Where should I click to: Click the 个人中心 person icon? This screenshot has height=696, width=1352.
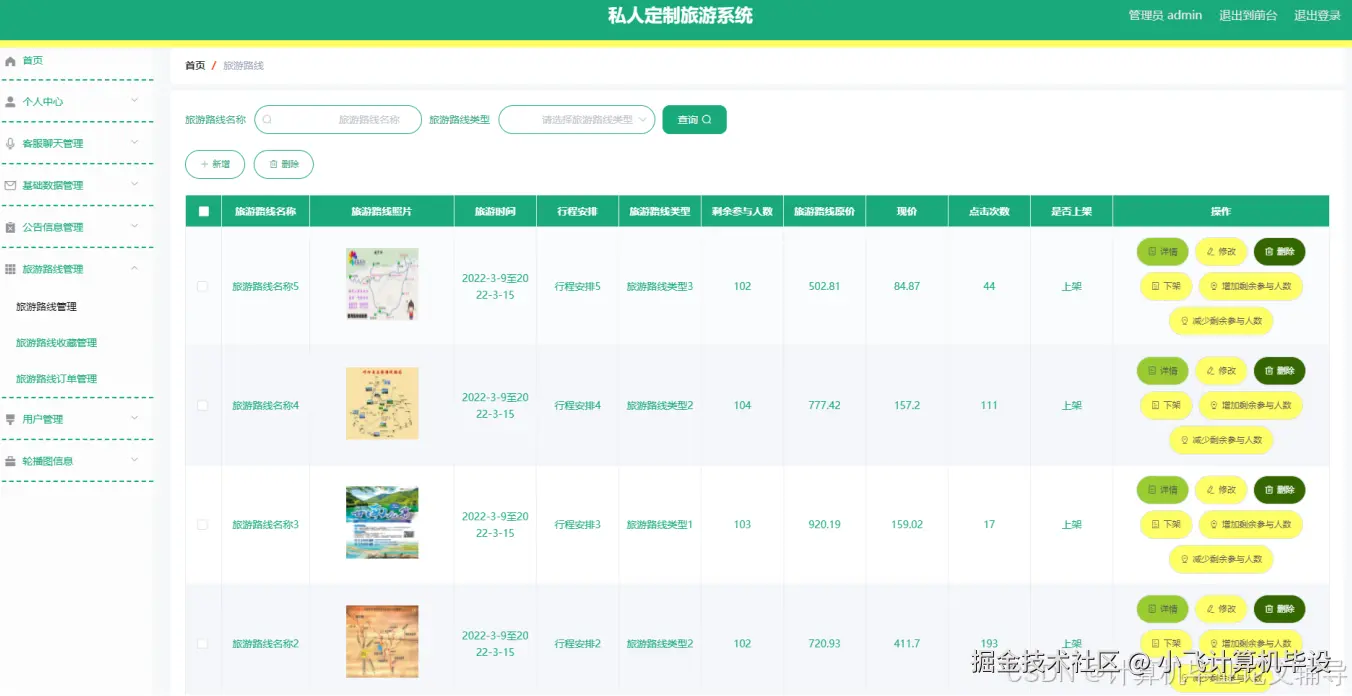(x=13, y=101)
